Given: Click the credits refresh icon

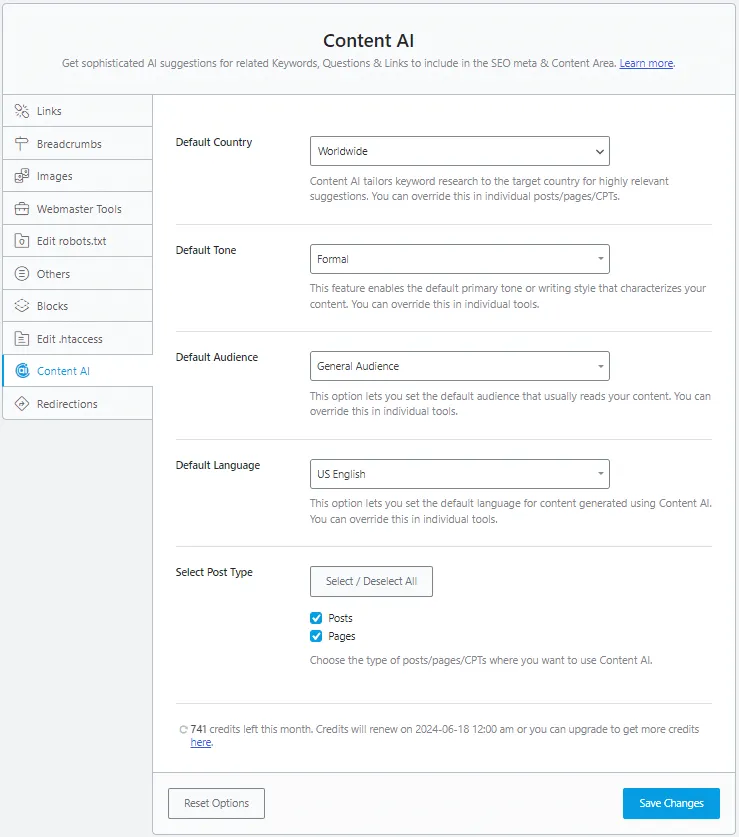Looking at the screenshot, I should click(x=182, y=730).
